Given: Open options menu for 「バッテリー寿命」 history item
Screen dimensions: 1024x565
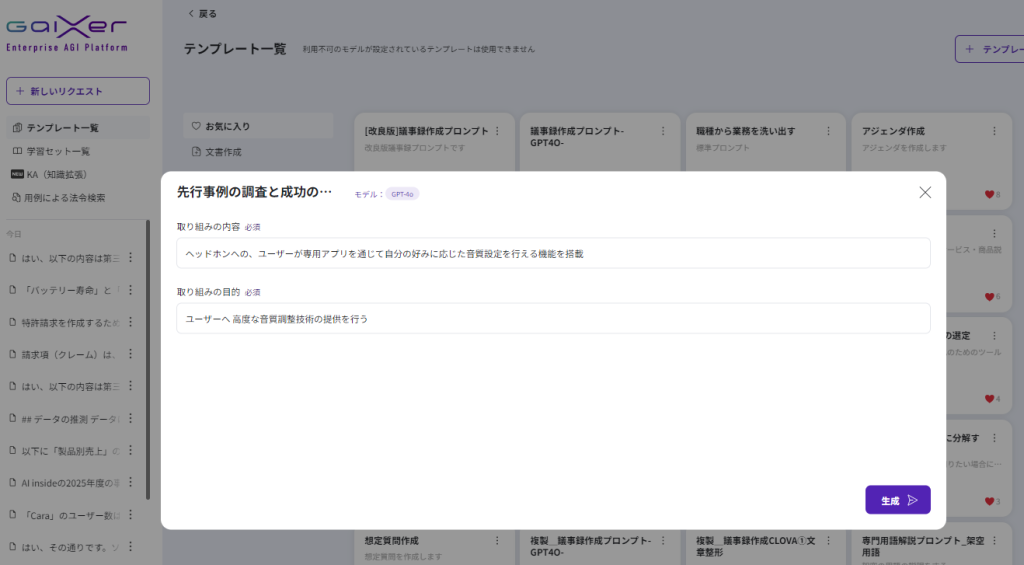Looking at the screenshot, I should [x=129, y=290].
